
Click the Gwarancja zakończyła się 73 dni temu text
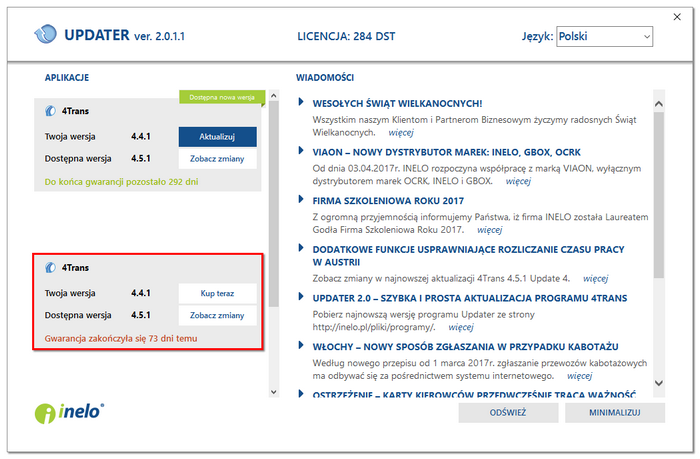point(121,339)
